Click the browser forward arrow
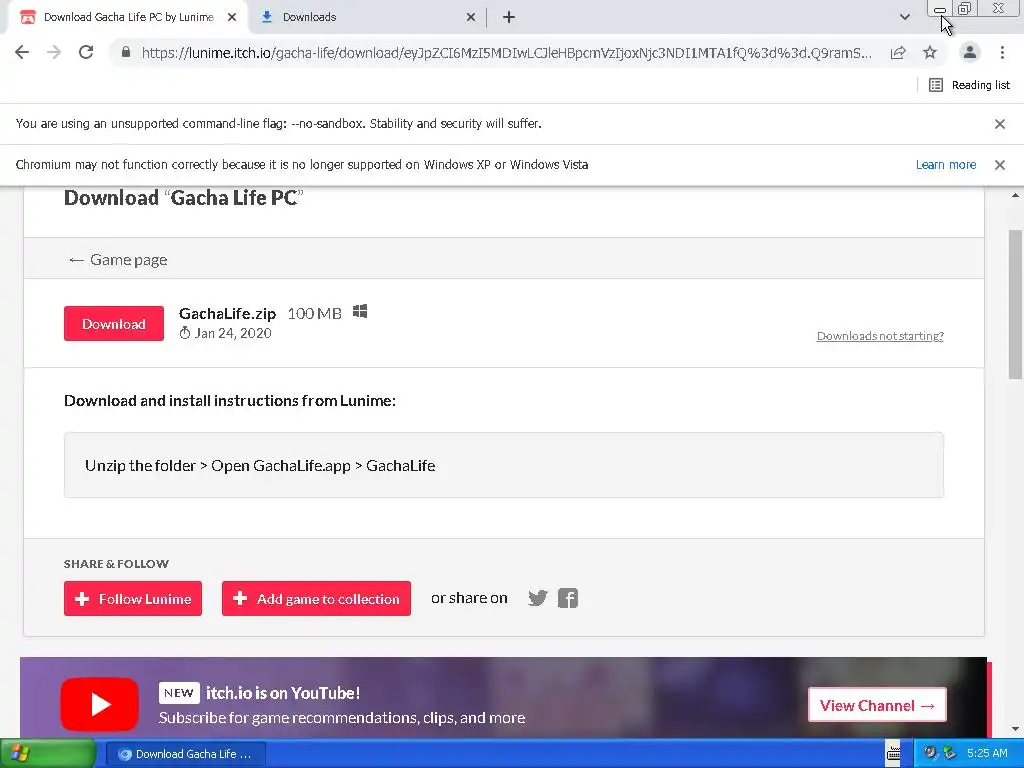 click(x=54, y=52)
